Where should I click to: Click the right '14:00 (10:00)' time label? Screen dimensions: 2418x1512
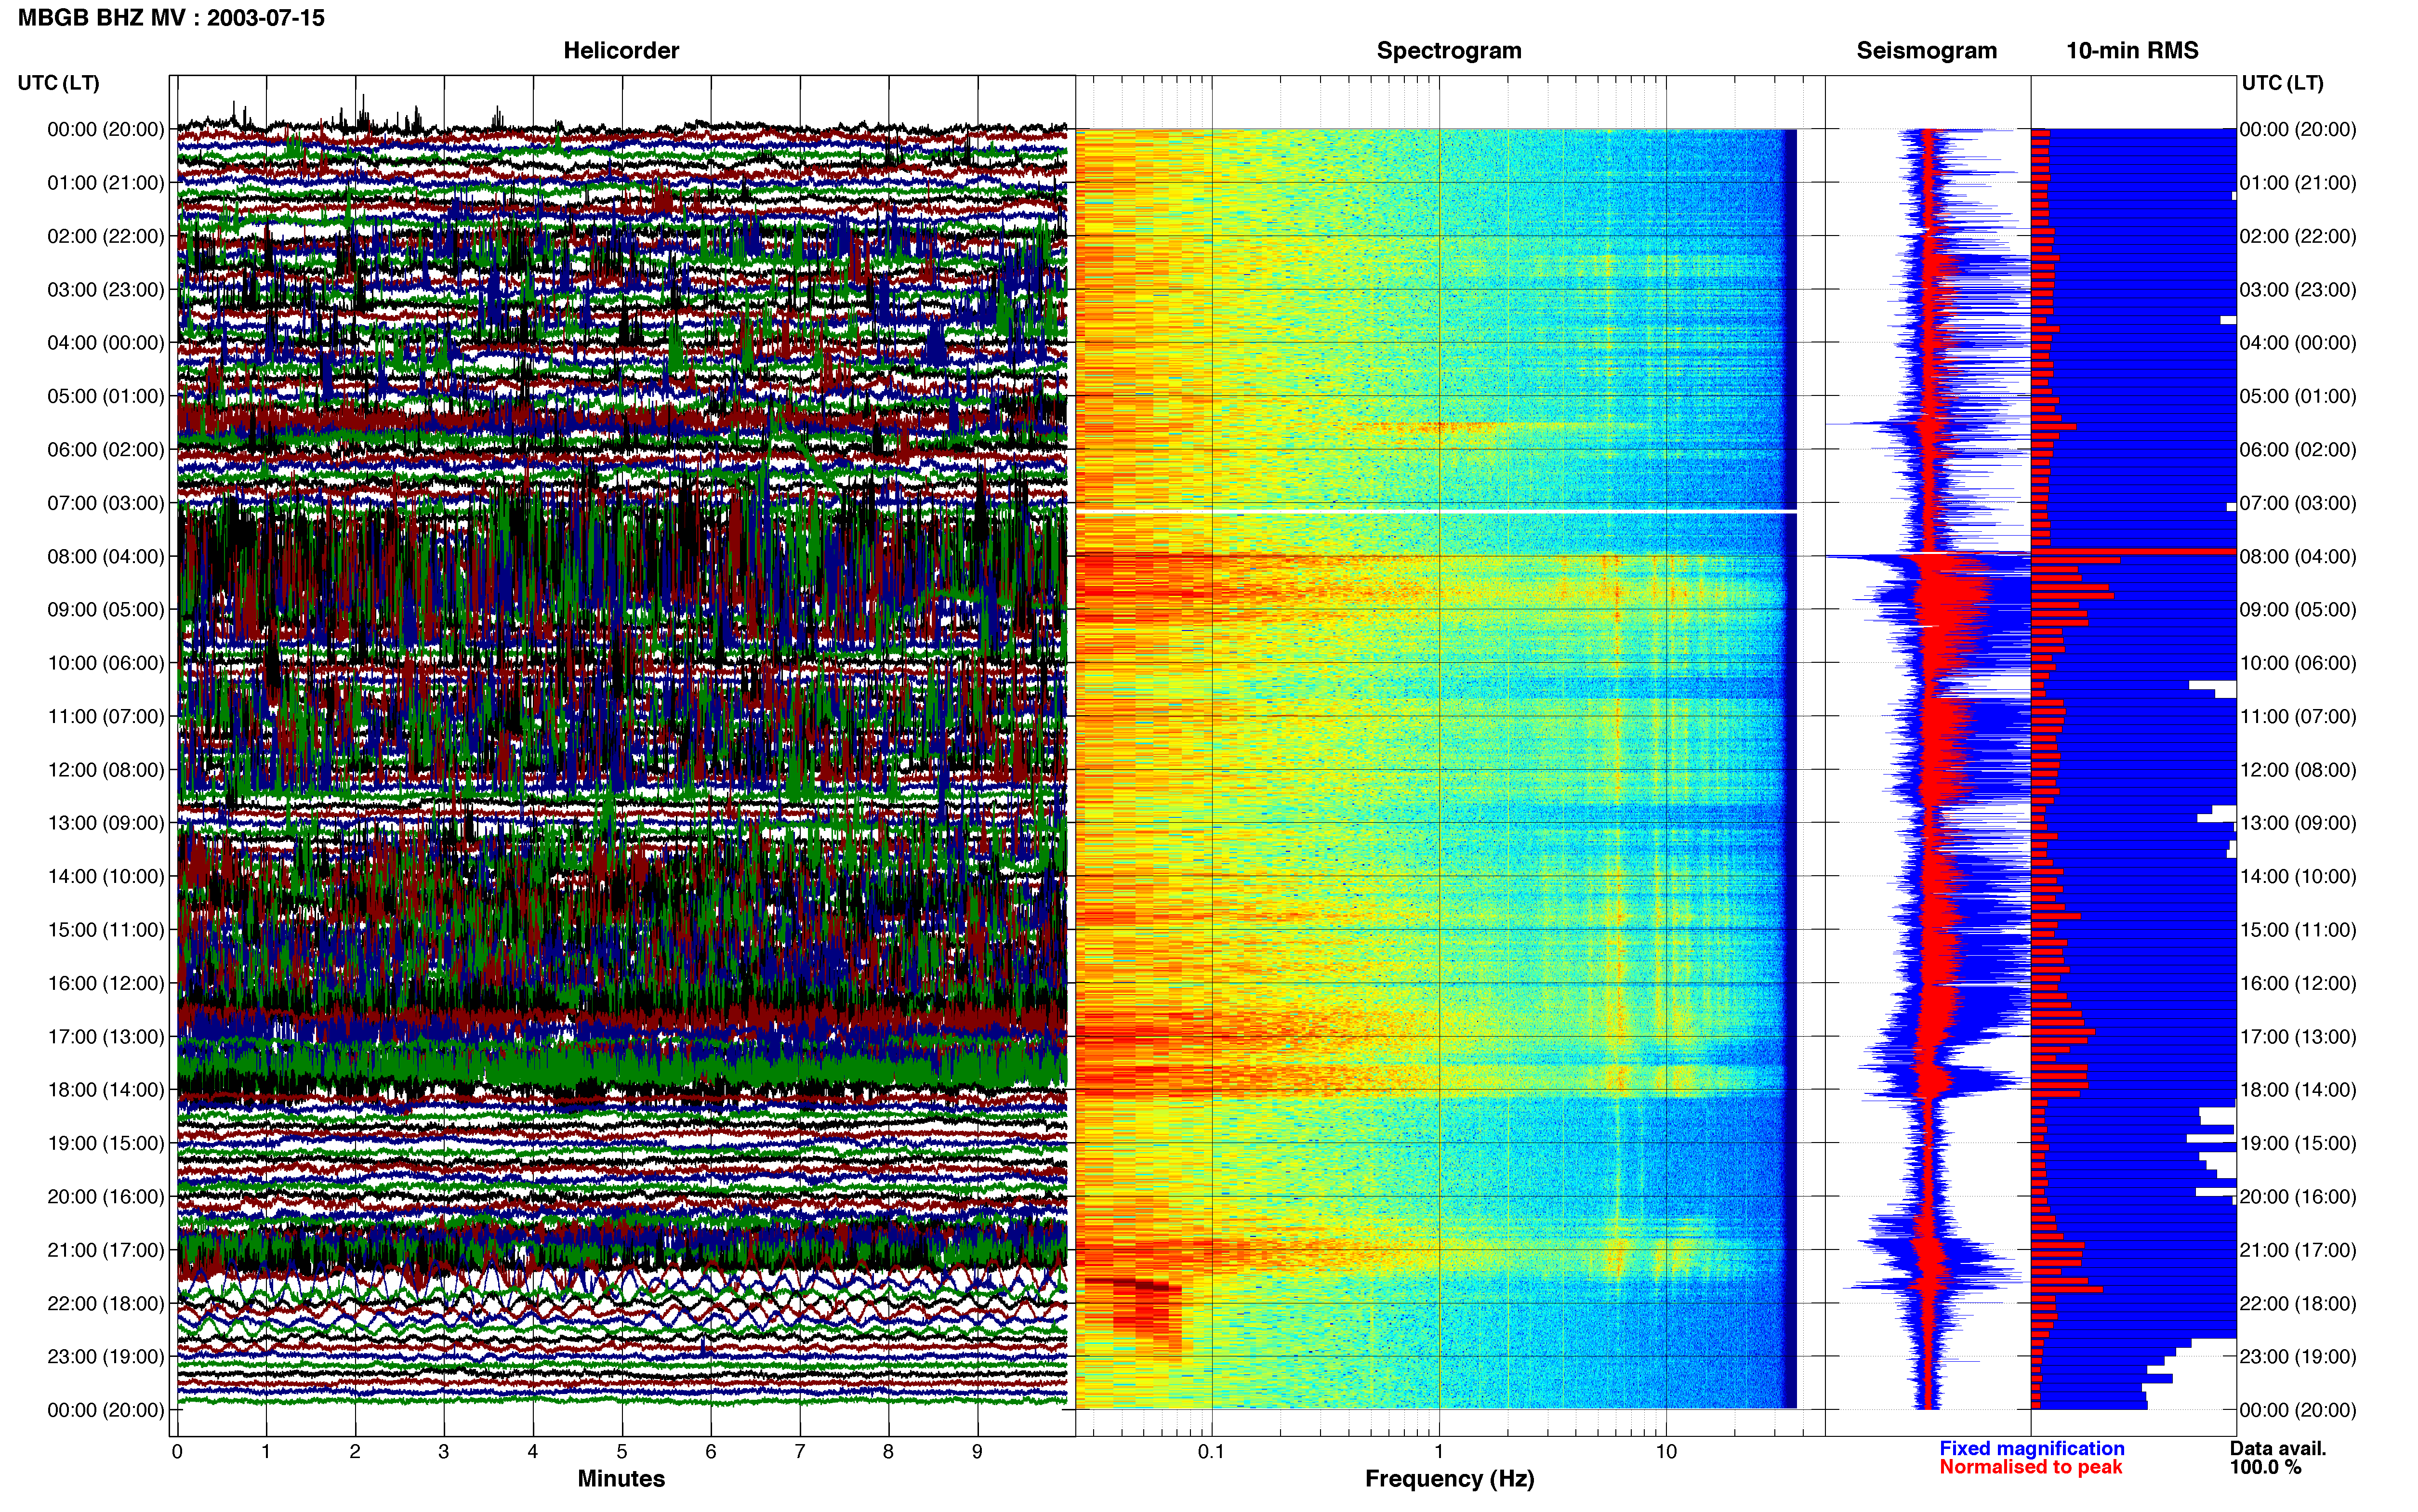coord(2298,876)
